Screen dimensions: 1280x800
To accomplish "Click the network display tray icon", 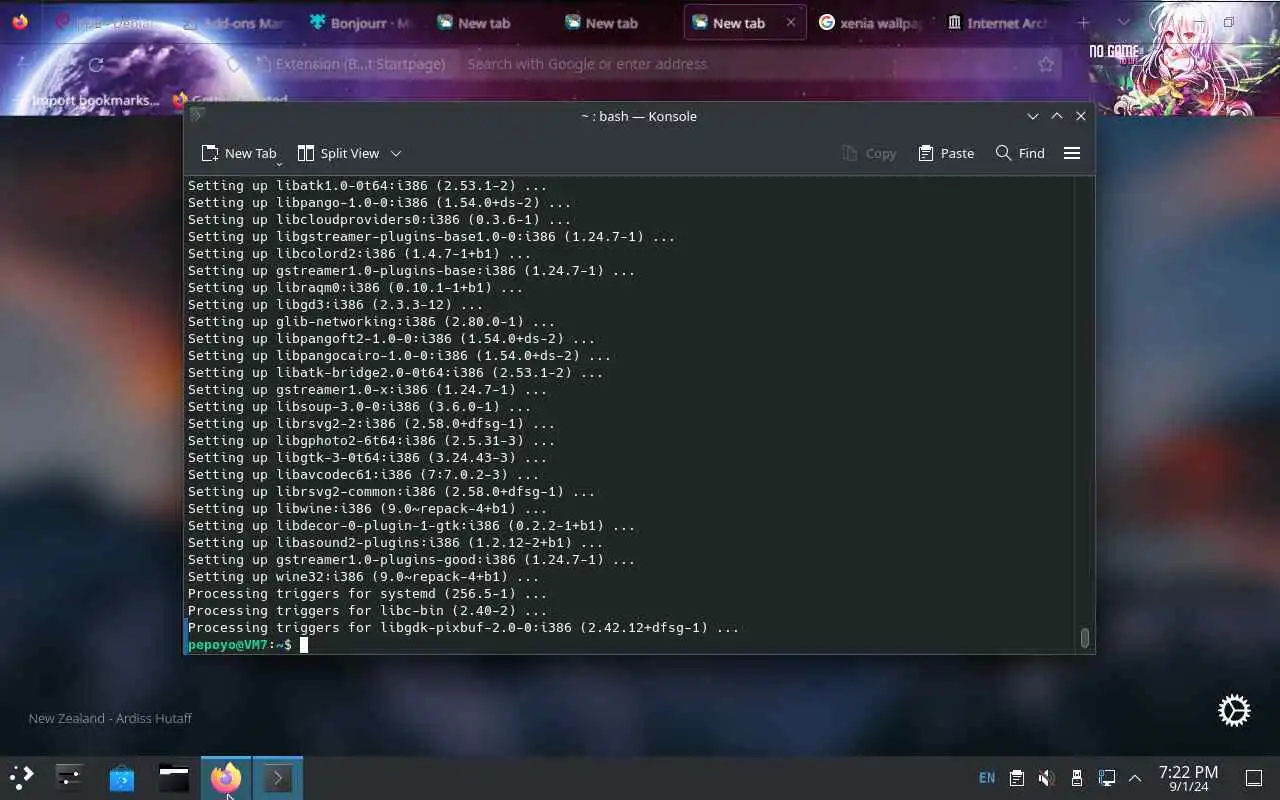I will [x=1106, y=778].
